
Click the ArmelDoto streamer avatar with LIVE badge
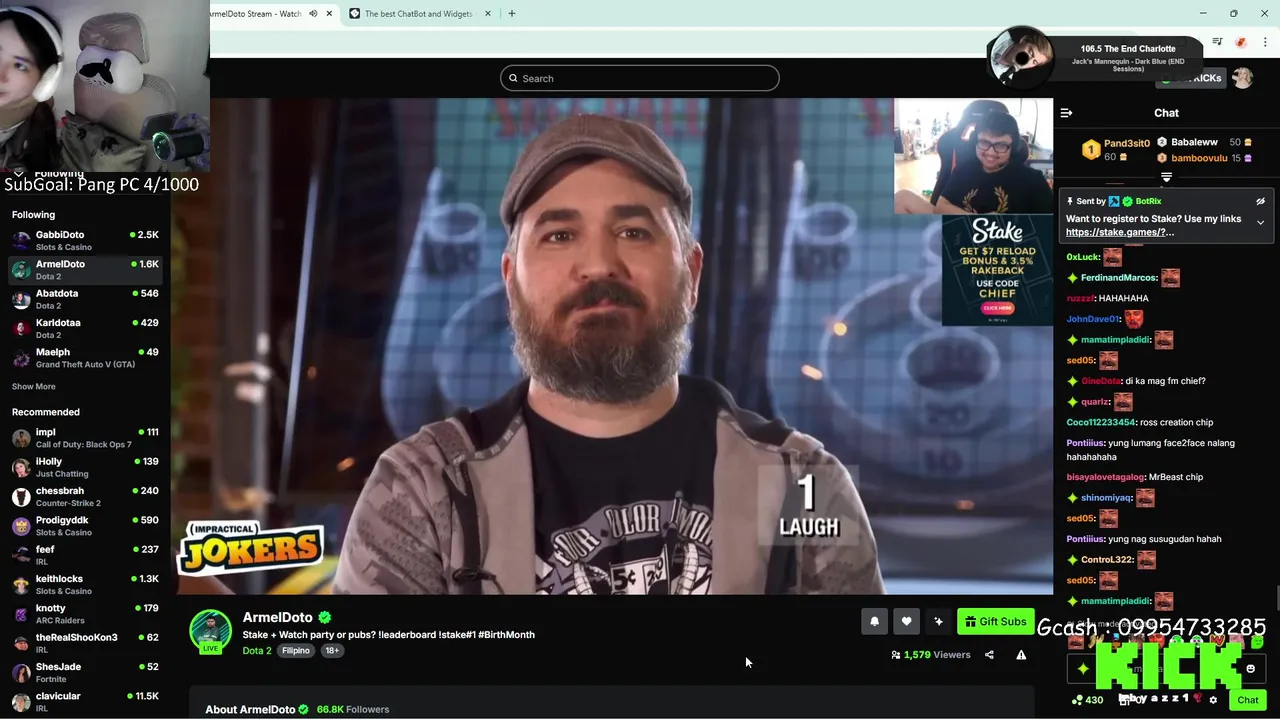pyautogui.click(x=210, y=631)
